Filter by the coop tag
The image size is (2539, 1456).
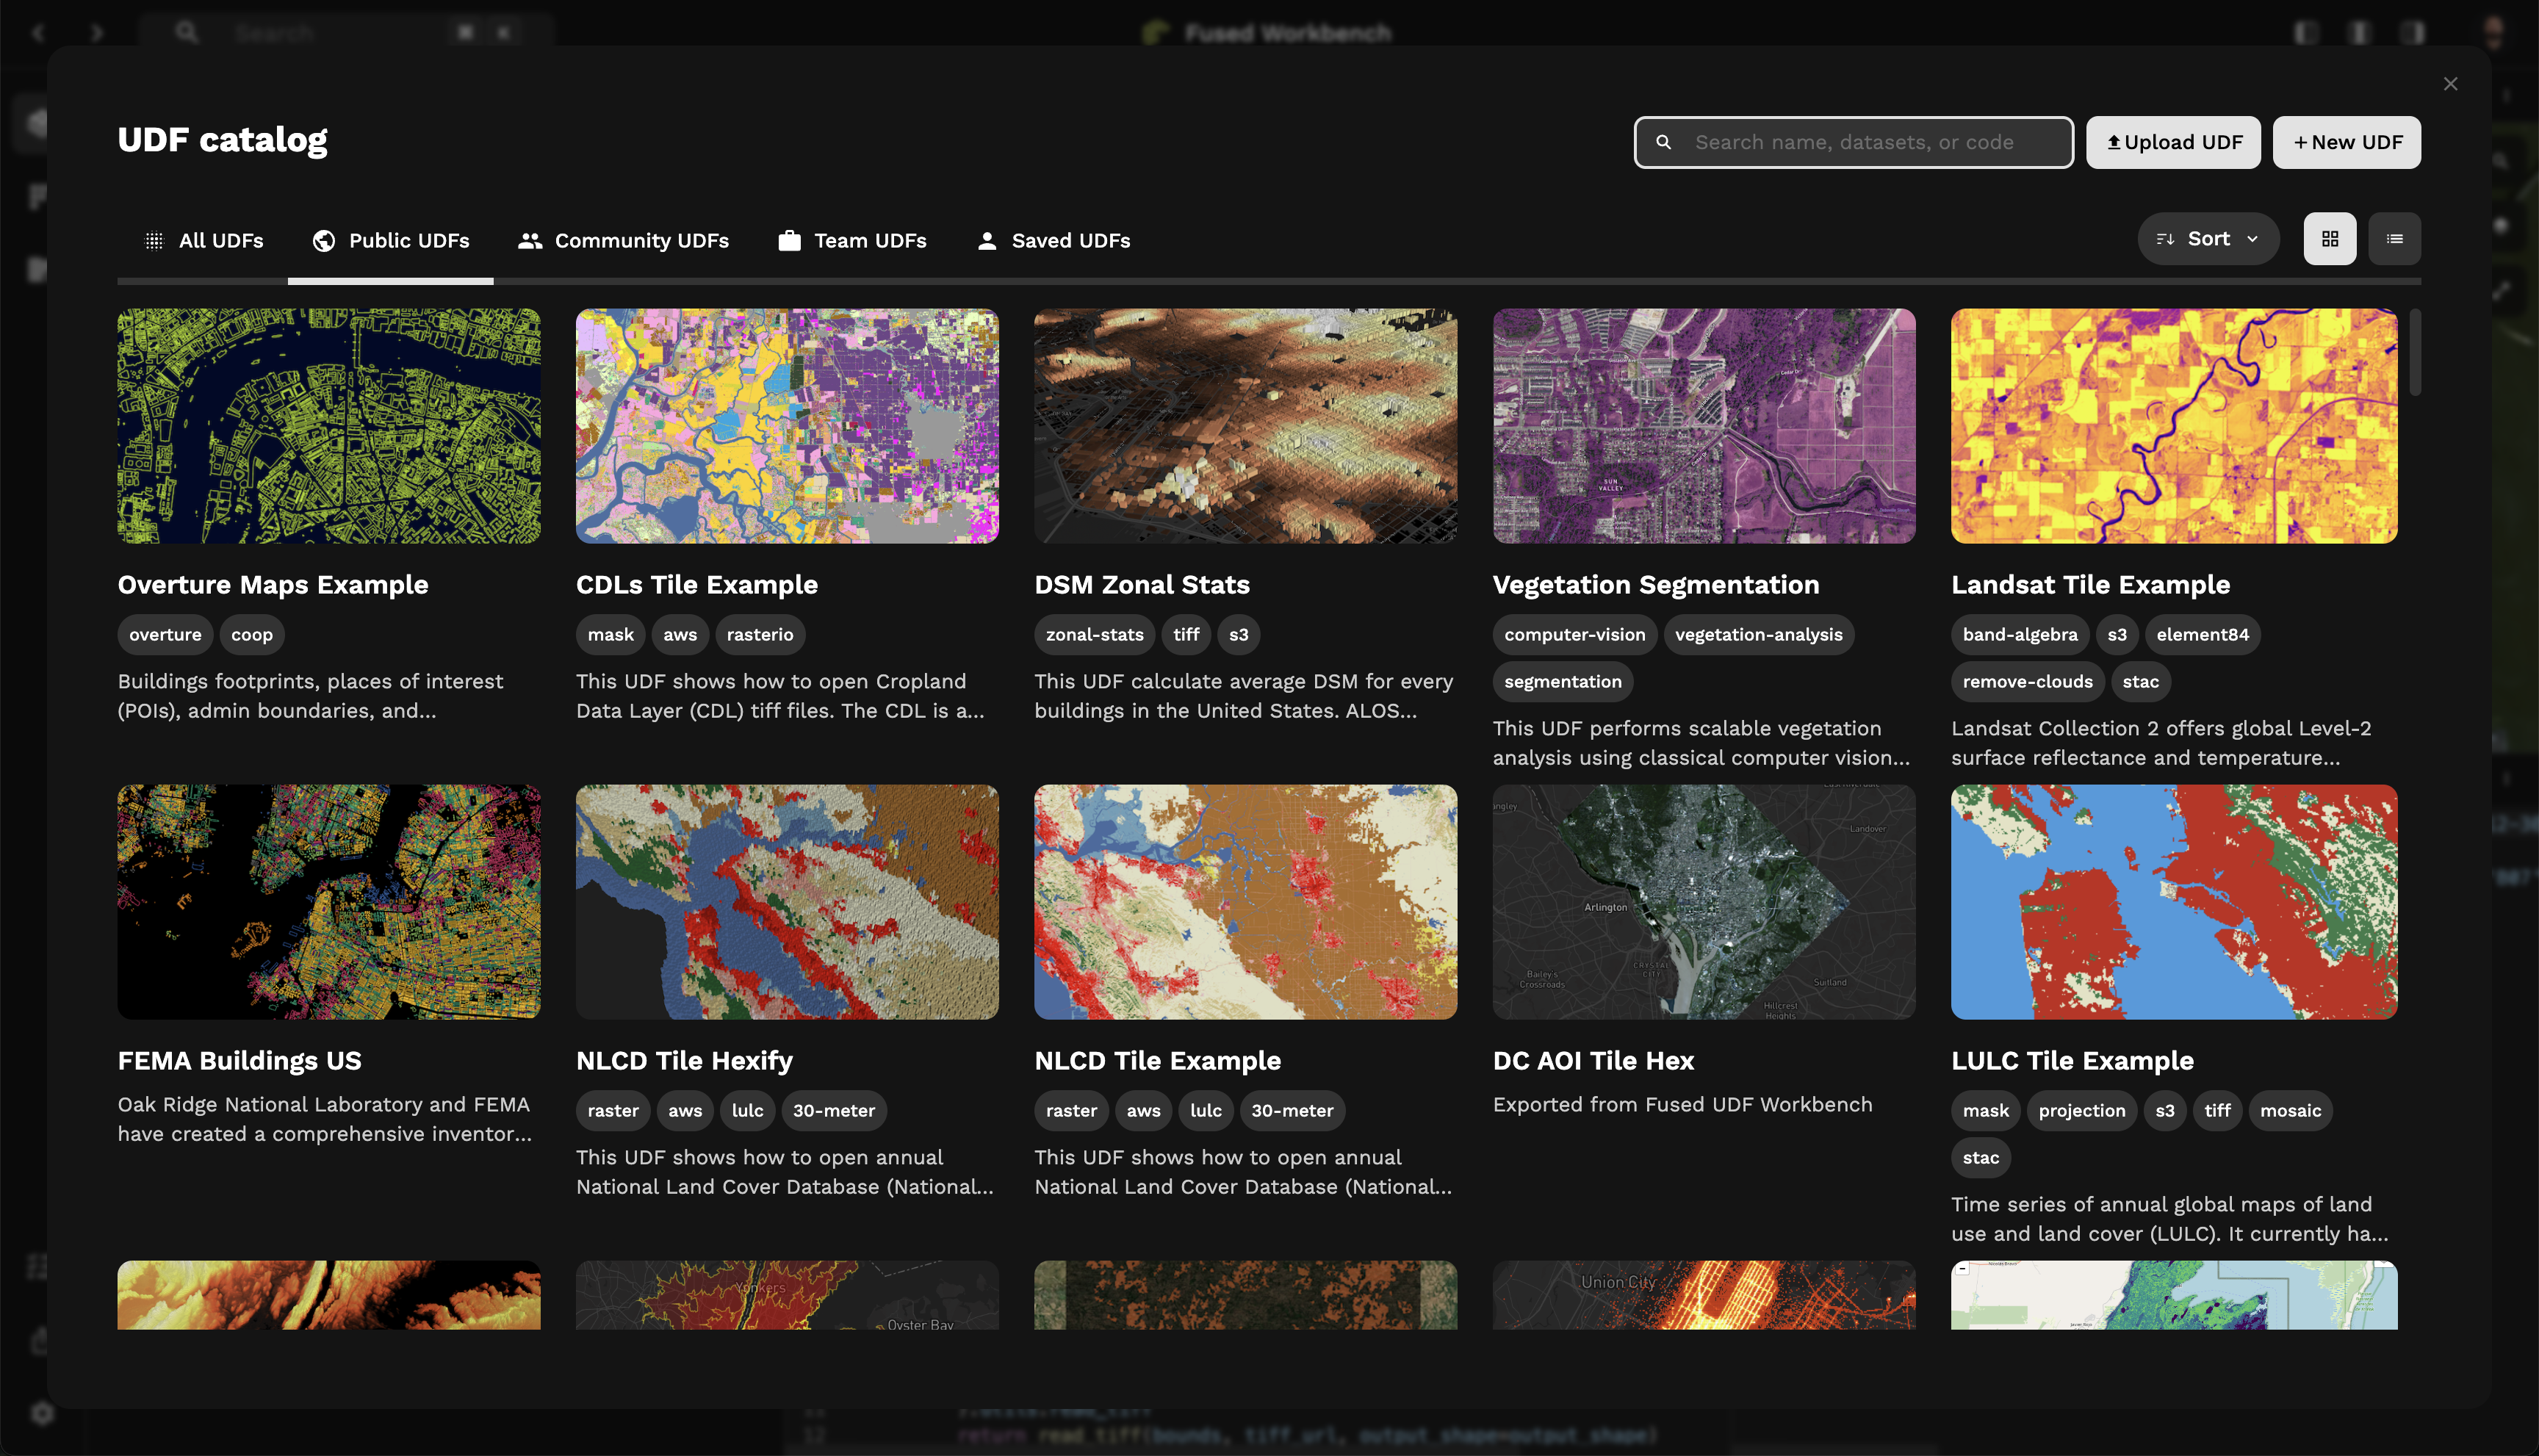252,634
